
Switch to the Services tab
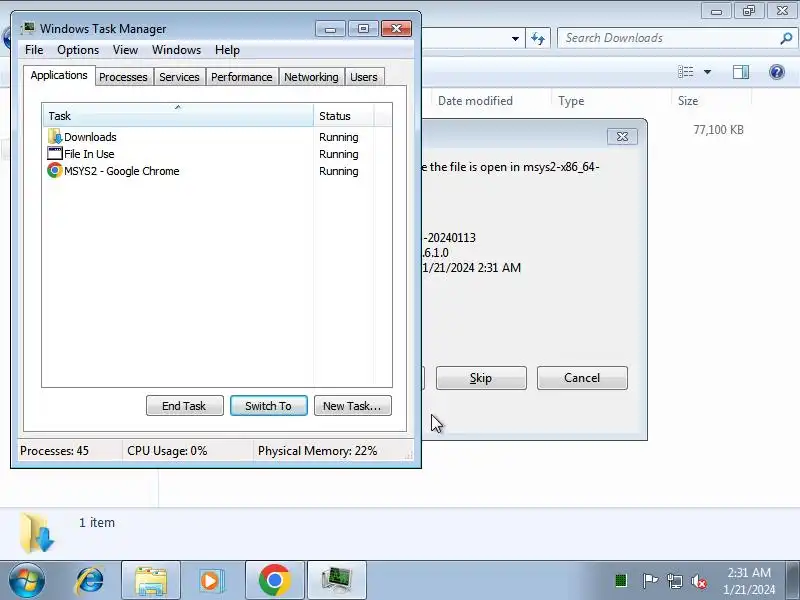coord(179,77)
